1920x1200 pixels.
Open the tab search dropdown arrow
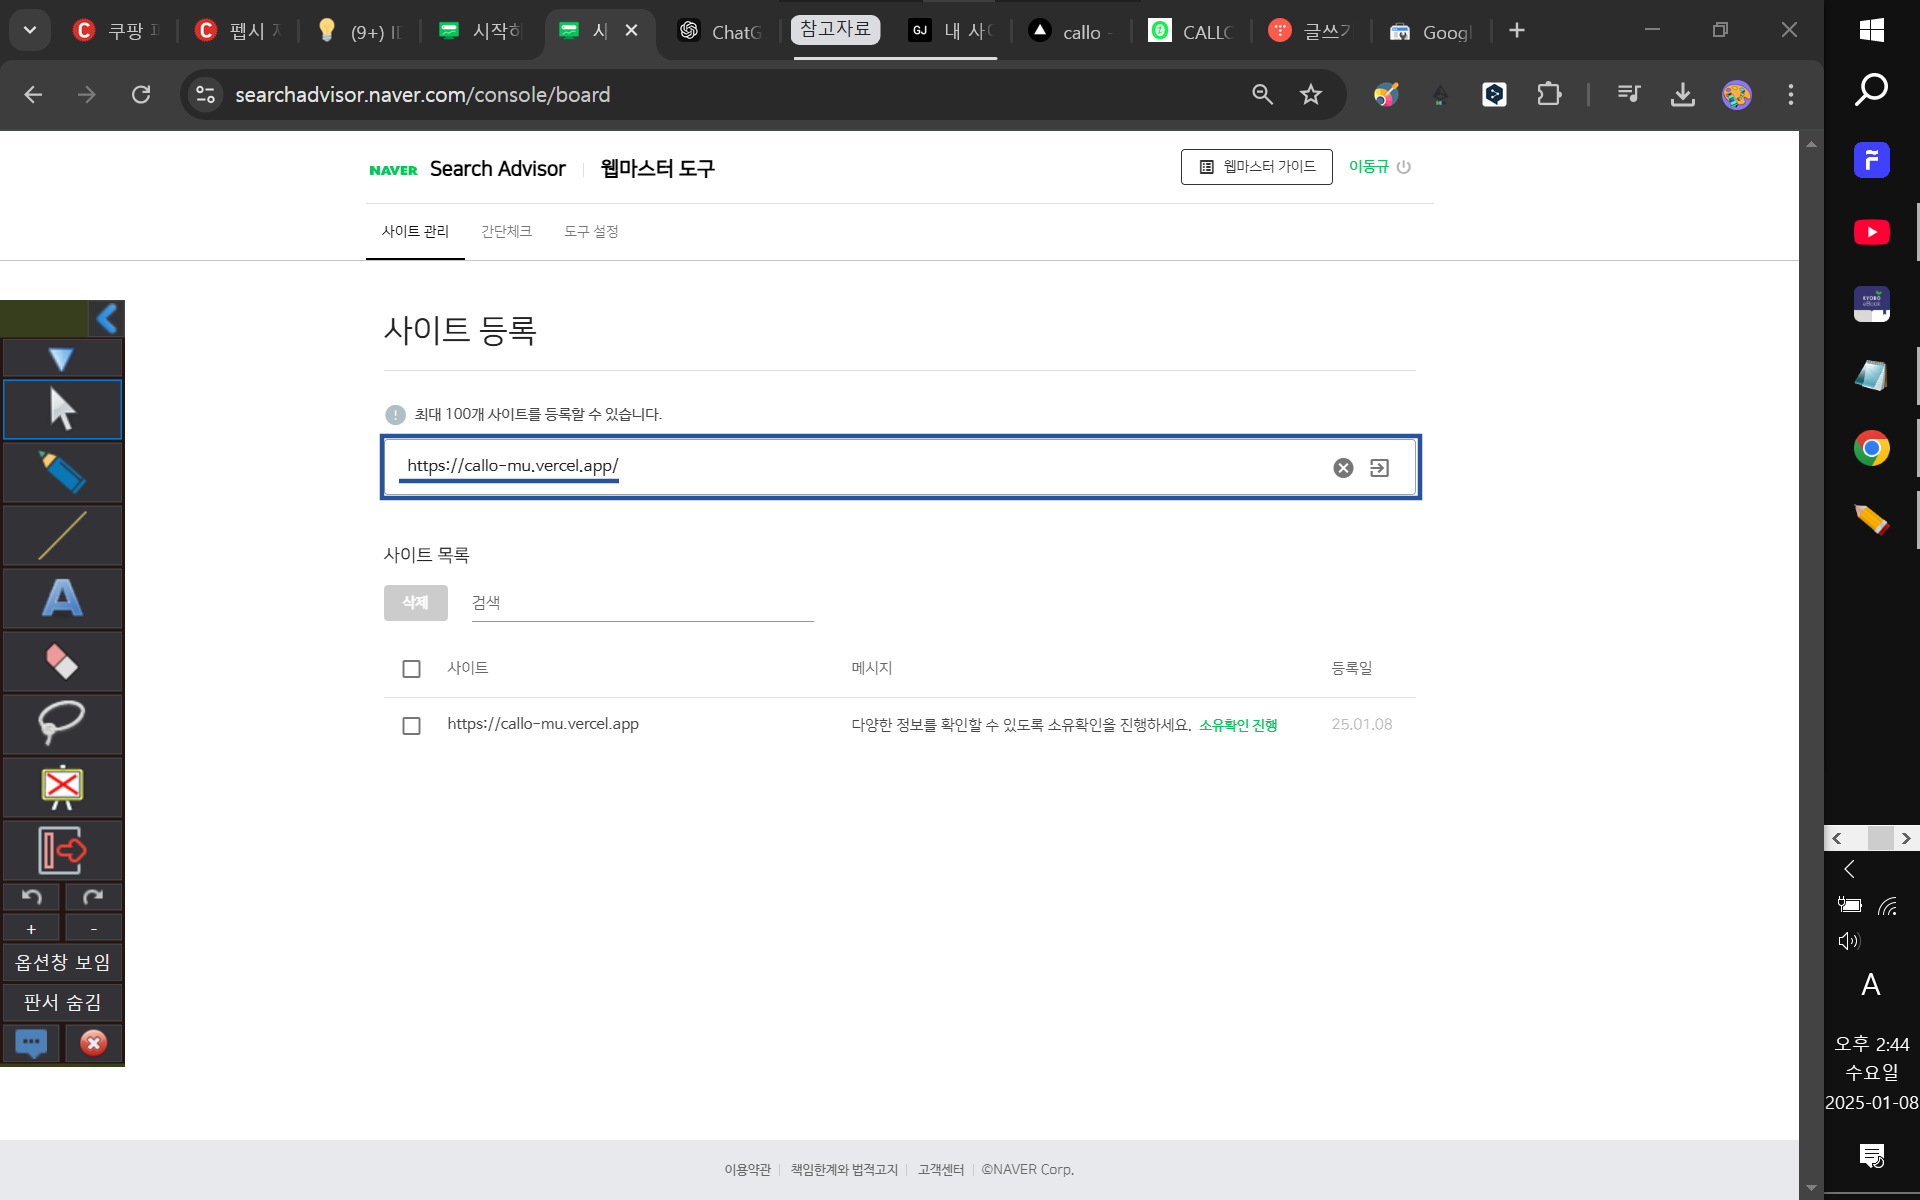(30, 31)
